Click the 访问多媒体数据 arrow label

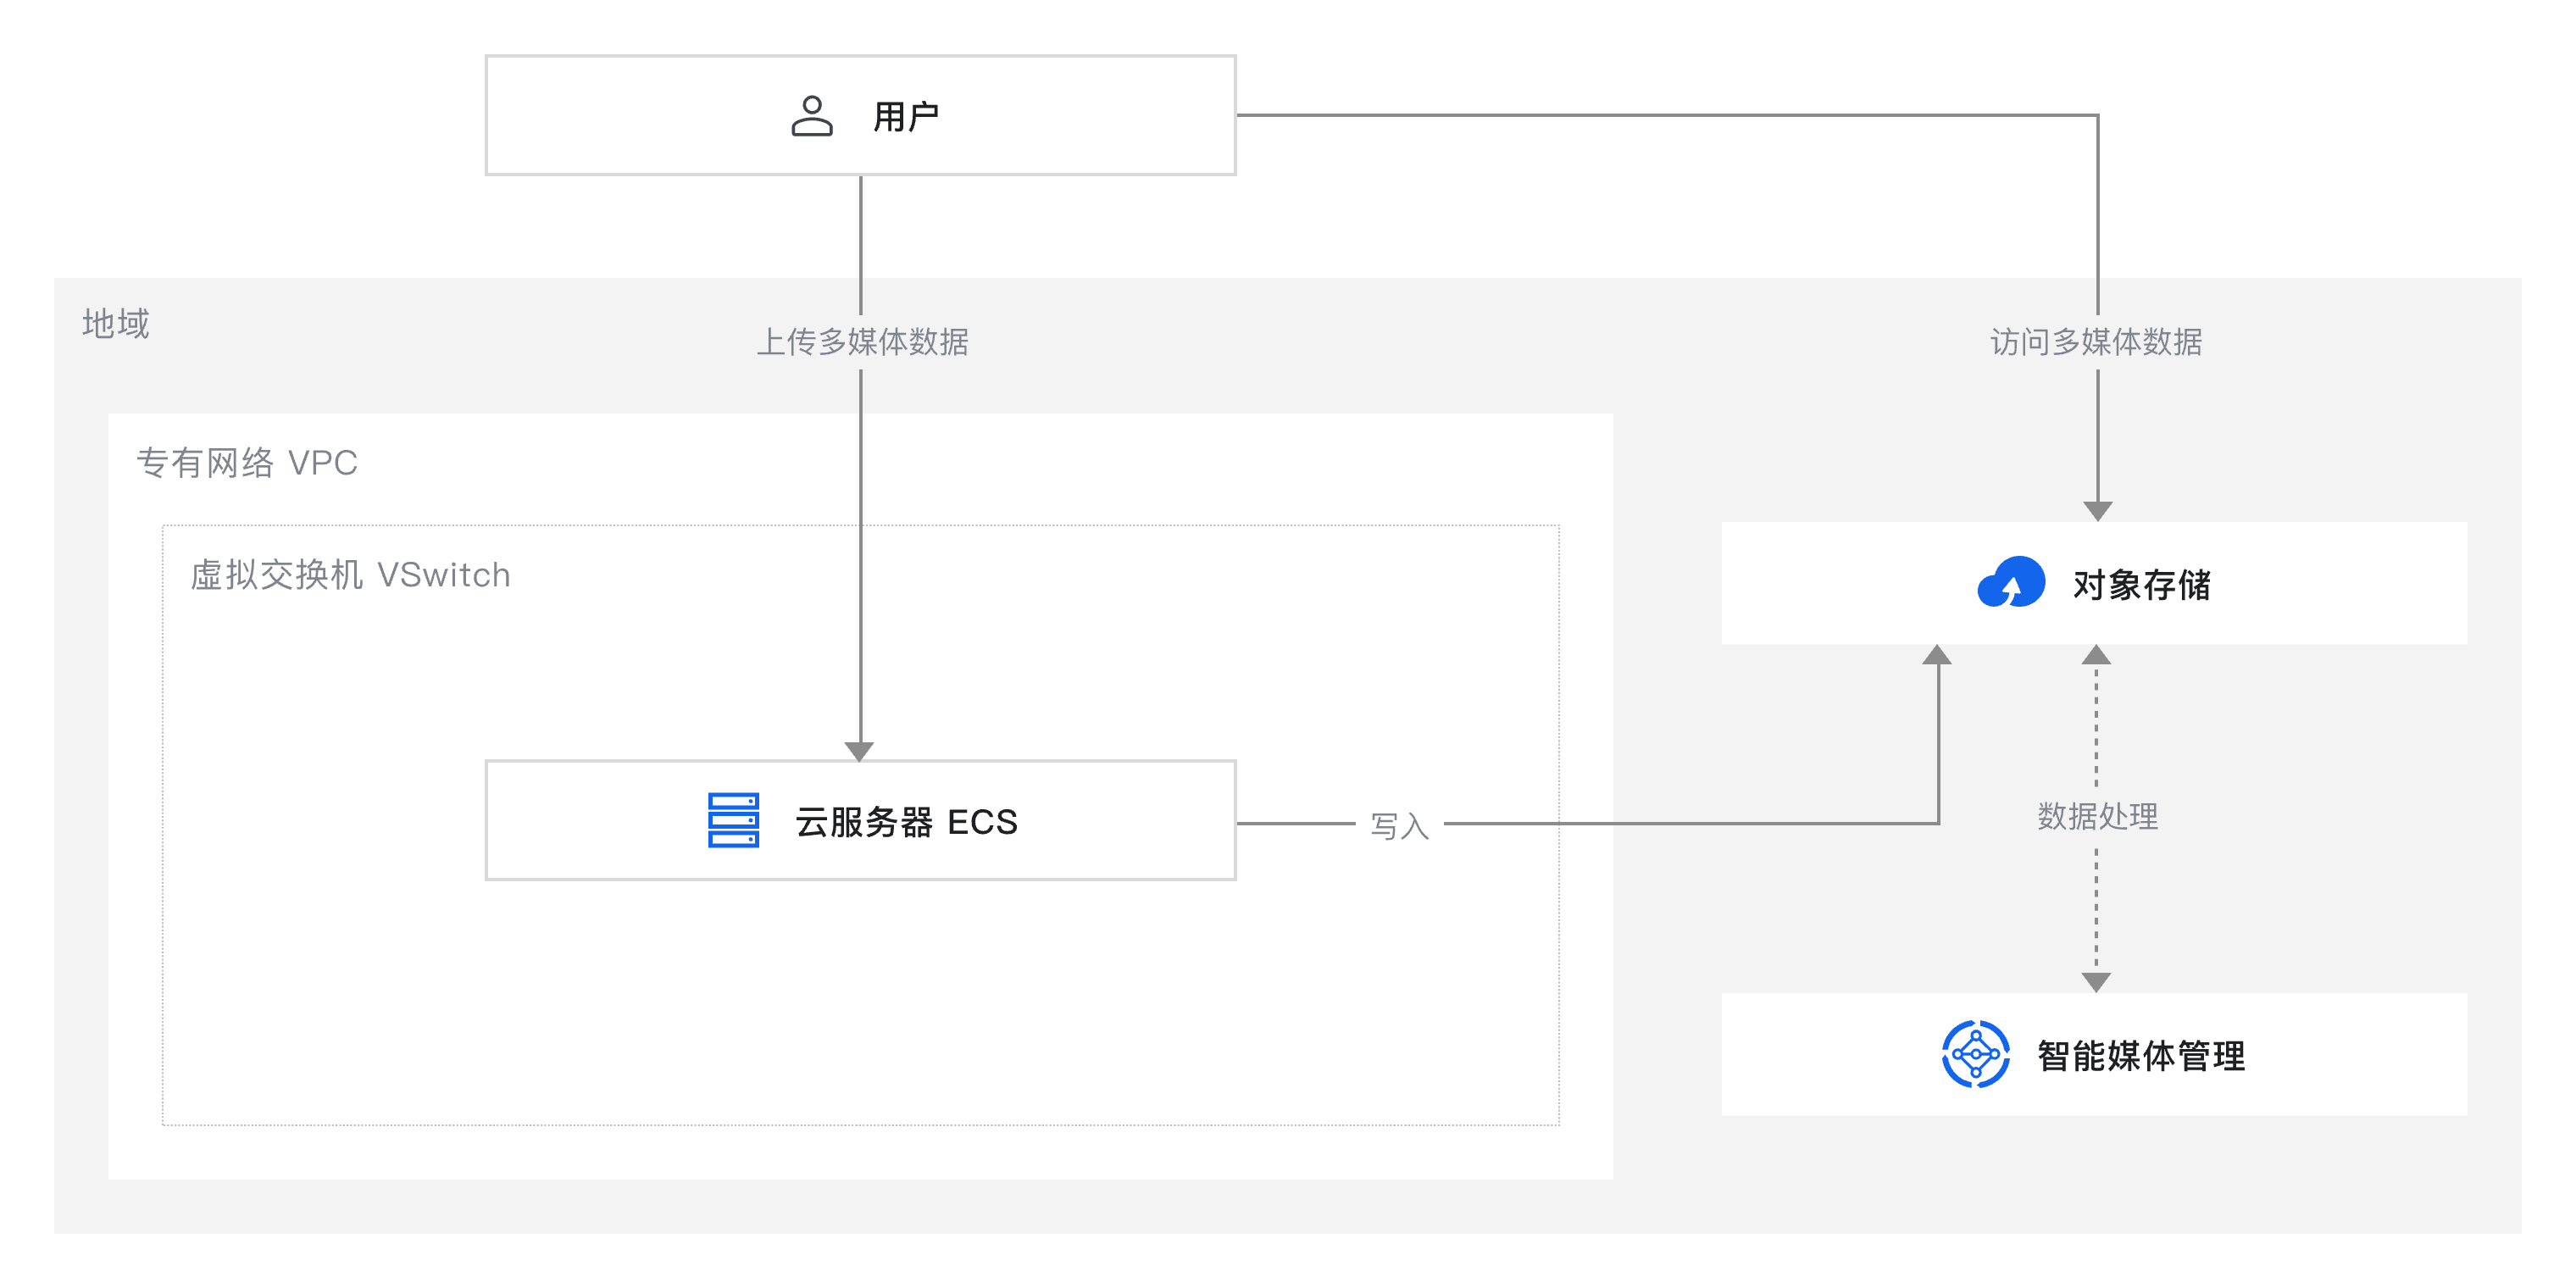tap(2096, 342)
